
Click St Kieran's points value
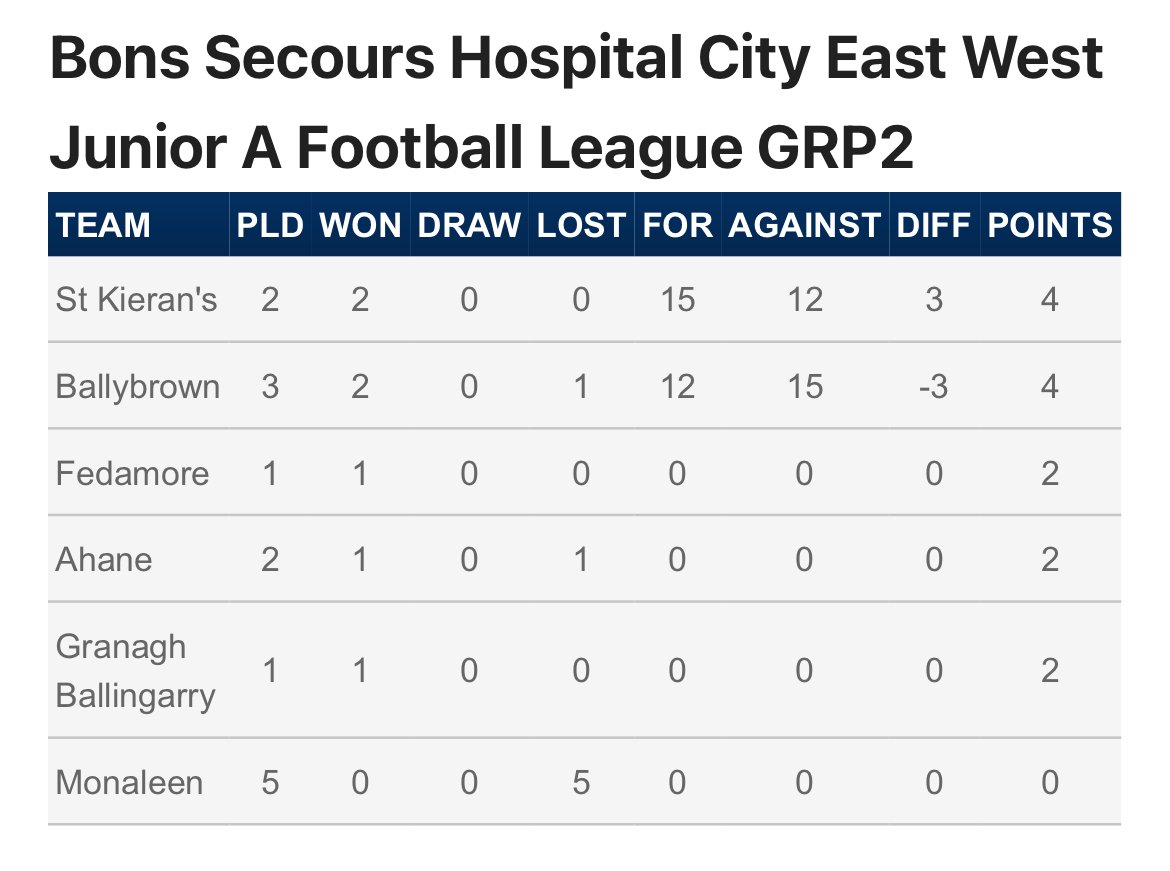pyautogui.click(x=1049, y=300)
